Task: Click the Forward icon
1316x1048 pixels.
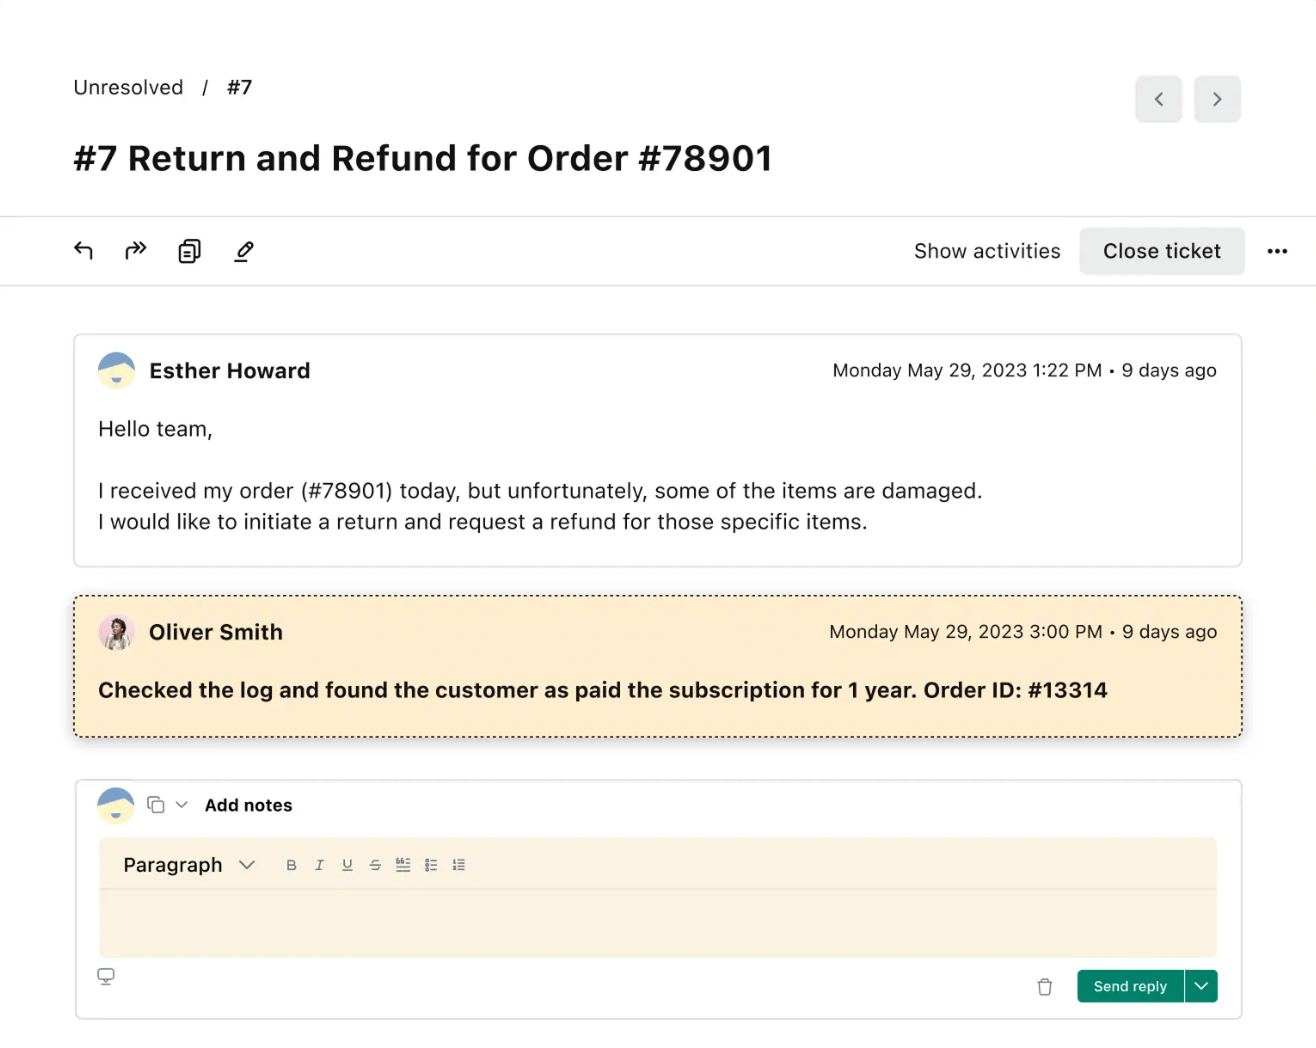Action: coord(135,250)
